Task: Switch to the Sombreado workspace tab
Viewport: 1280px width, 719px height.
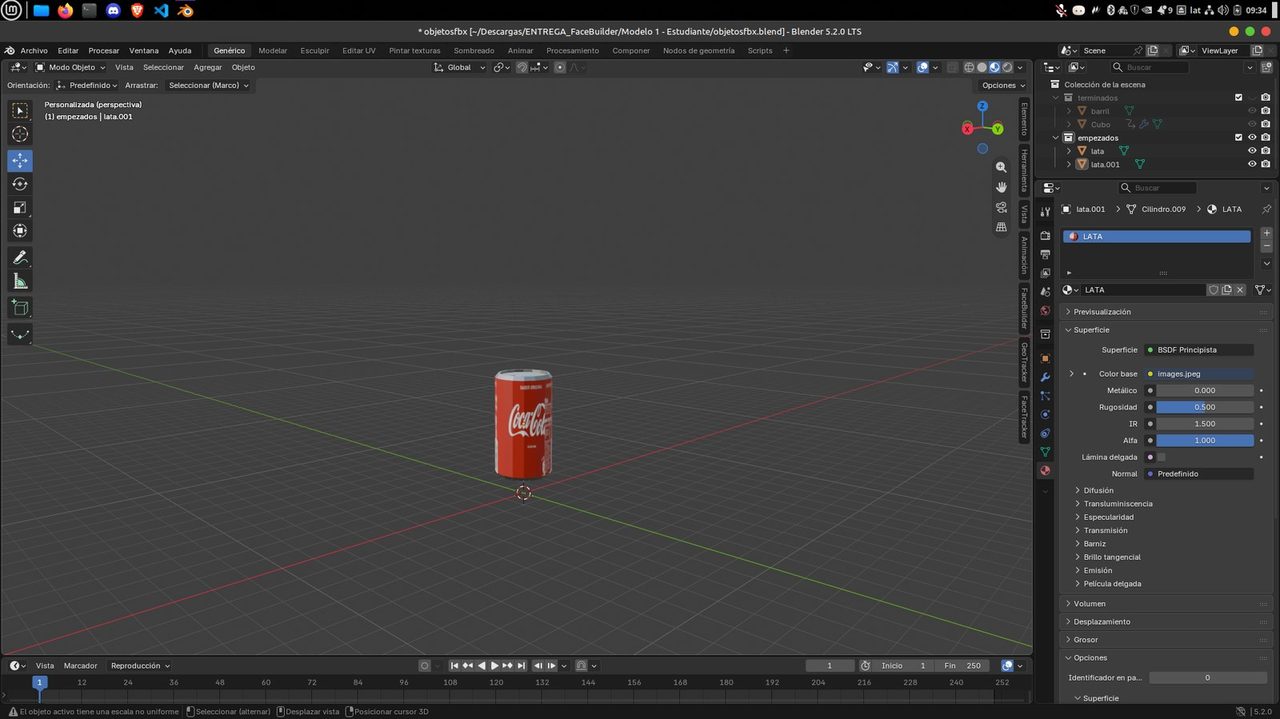Action: [474, 50]
